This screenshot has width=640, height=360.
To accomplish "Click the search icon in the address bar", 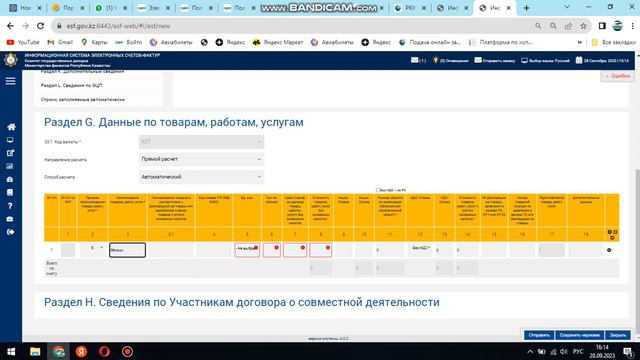I will click(538, 26).
